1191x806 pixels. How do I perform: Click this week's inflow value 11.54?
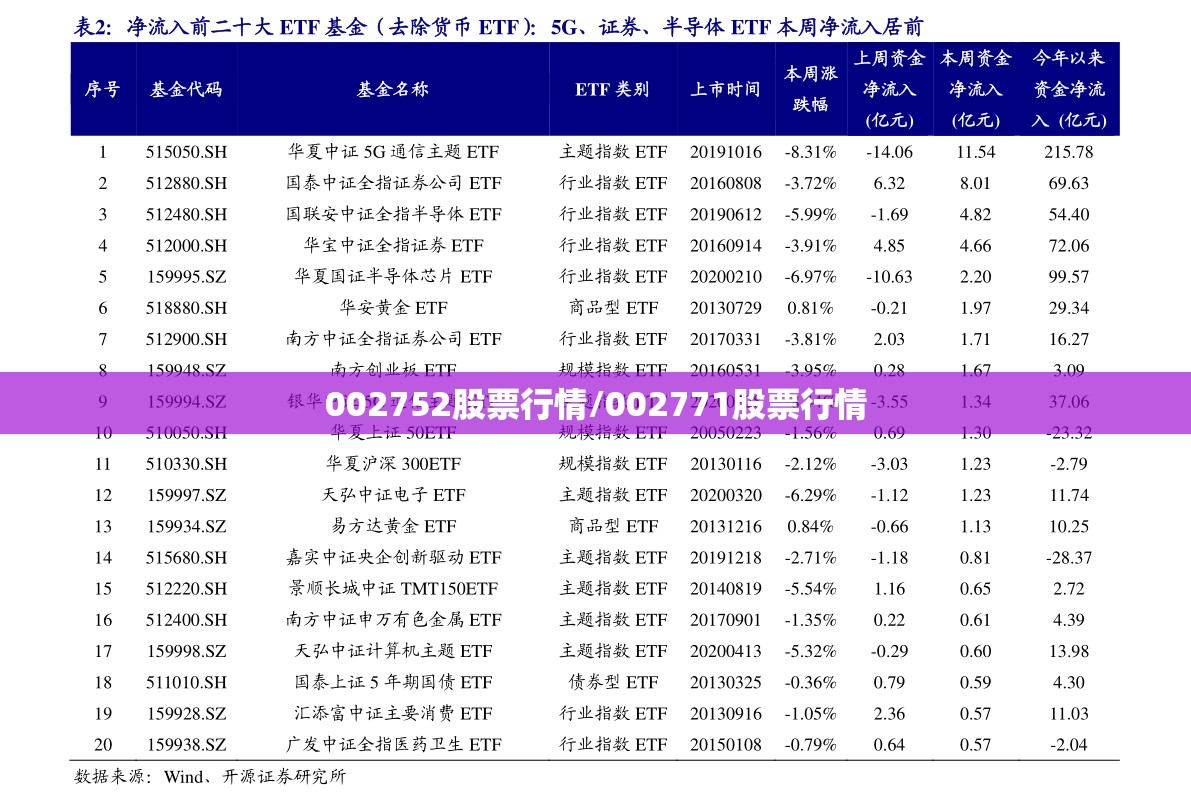point(975,152)
